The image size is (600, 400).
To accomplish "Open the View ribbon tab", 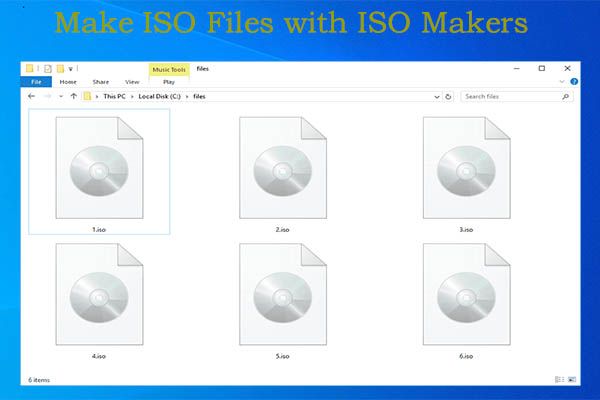I will pyautogui.click(x=132, y=82).
